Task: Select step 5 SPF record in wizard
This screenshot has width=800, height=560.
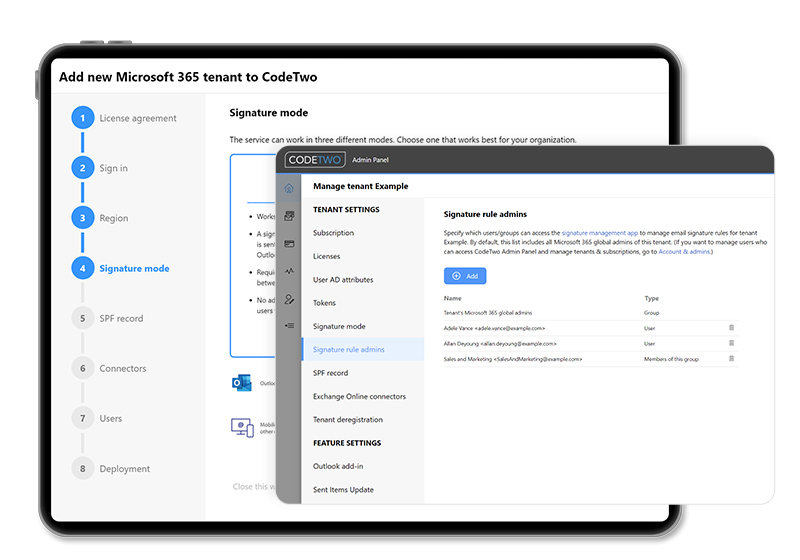Action: (121, 318)
